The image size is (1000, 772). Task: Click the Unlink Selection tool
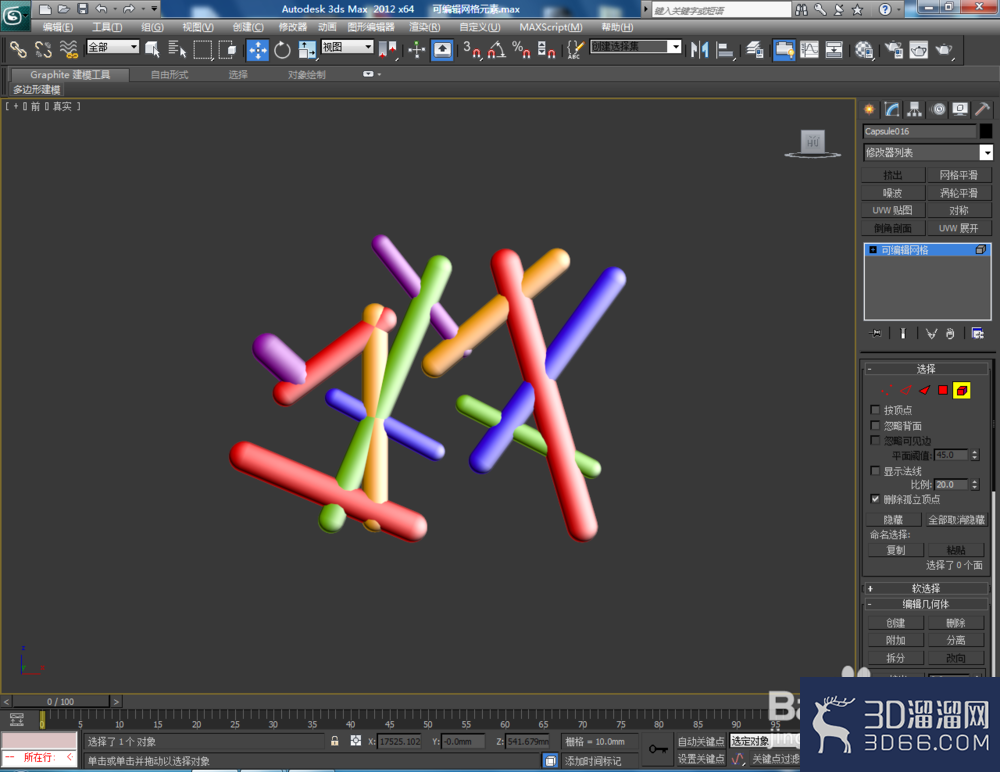coord(43,49)
